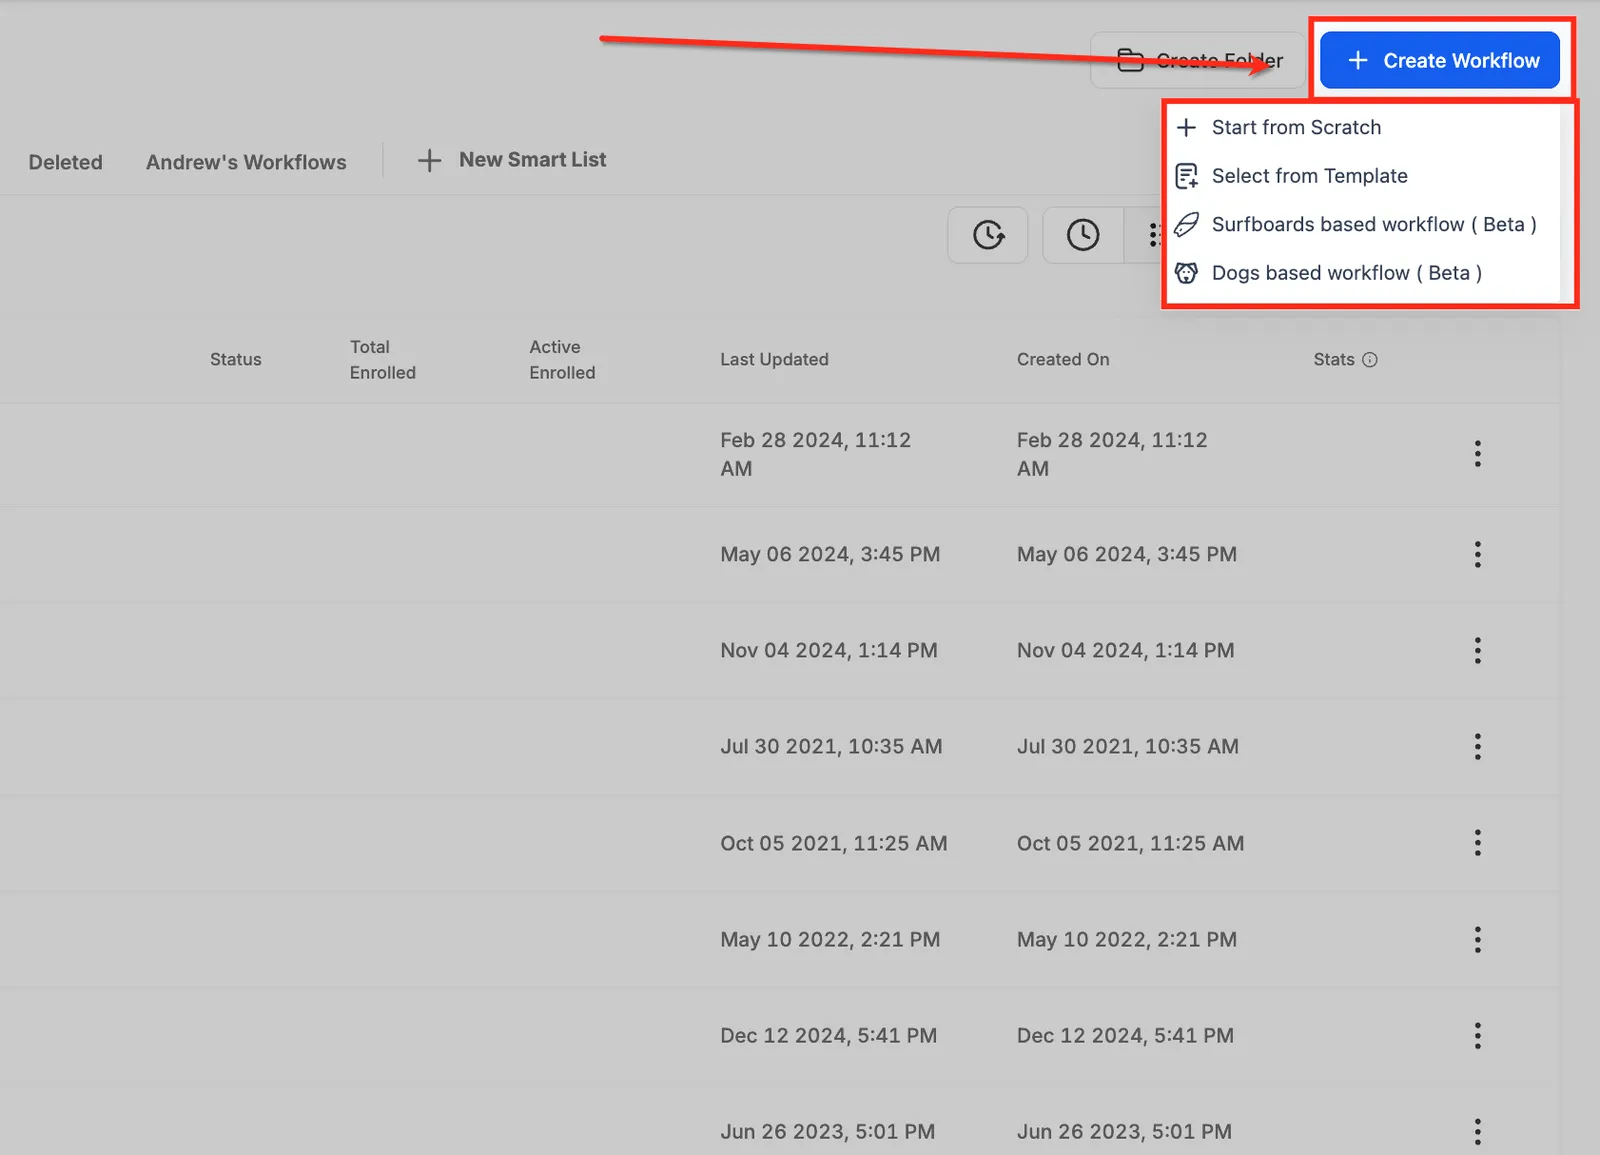The image size is (1600, 1155).
Task: Add a New Smart List
Action: tap(512, 160)
